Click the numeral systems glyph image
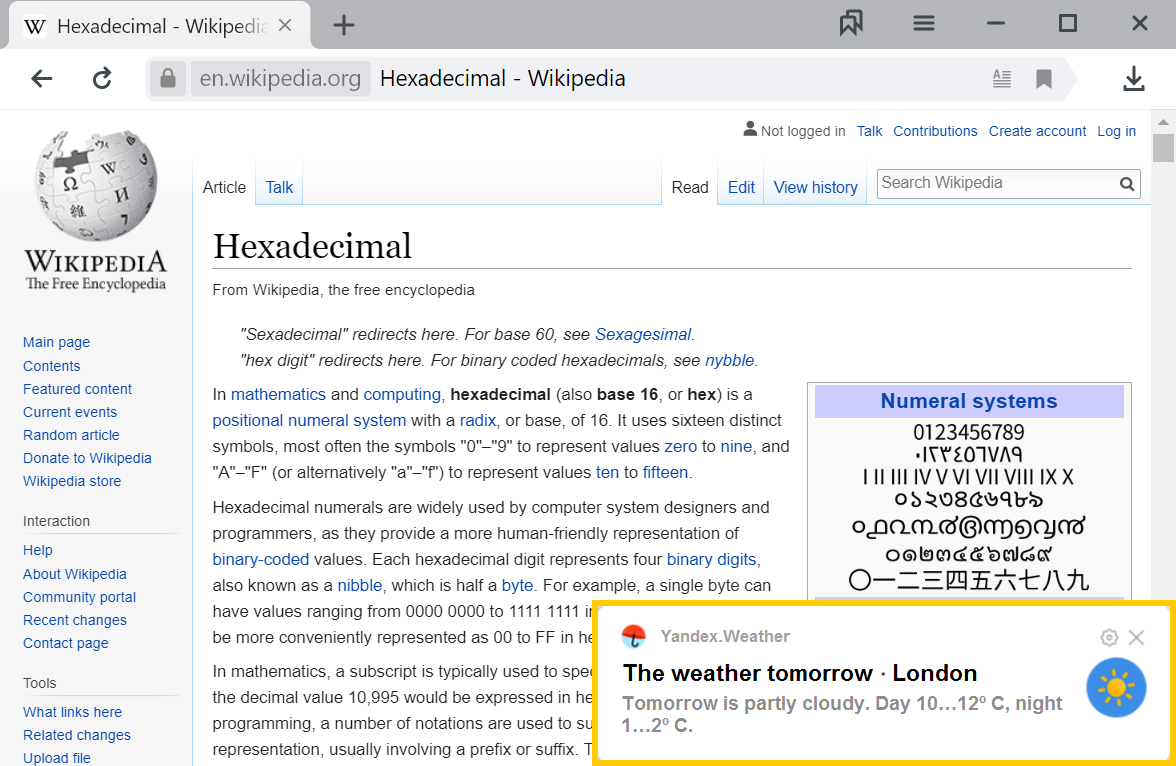This screenshot has width=1176, height=766. tap(968, 508)
